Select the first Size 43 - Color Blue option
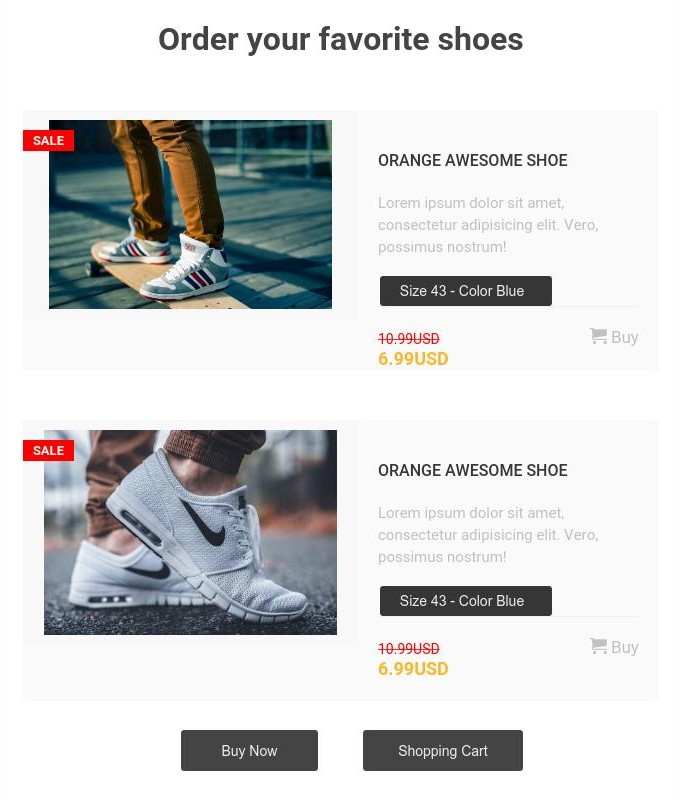Screen dimensions: 680x800 466,291
